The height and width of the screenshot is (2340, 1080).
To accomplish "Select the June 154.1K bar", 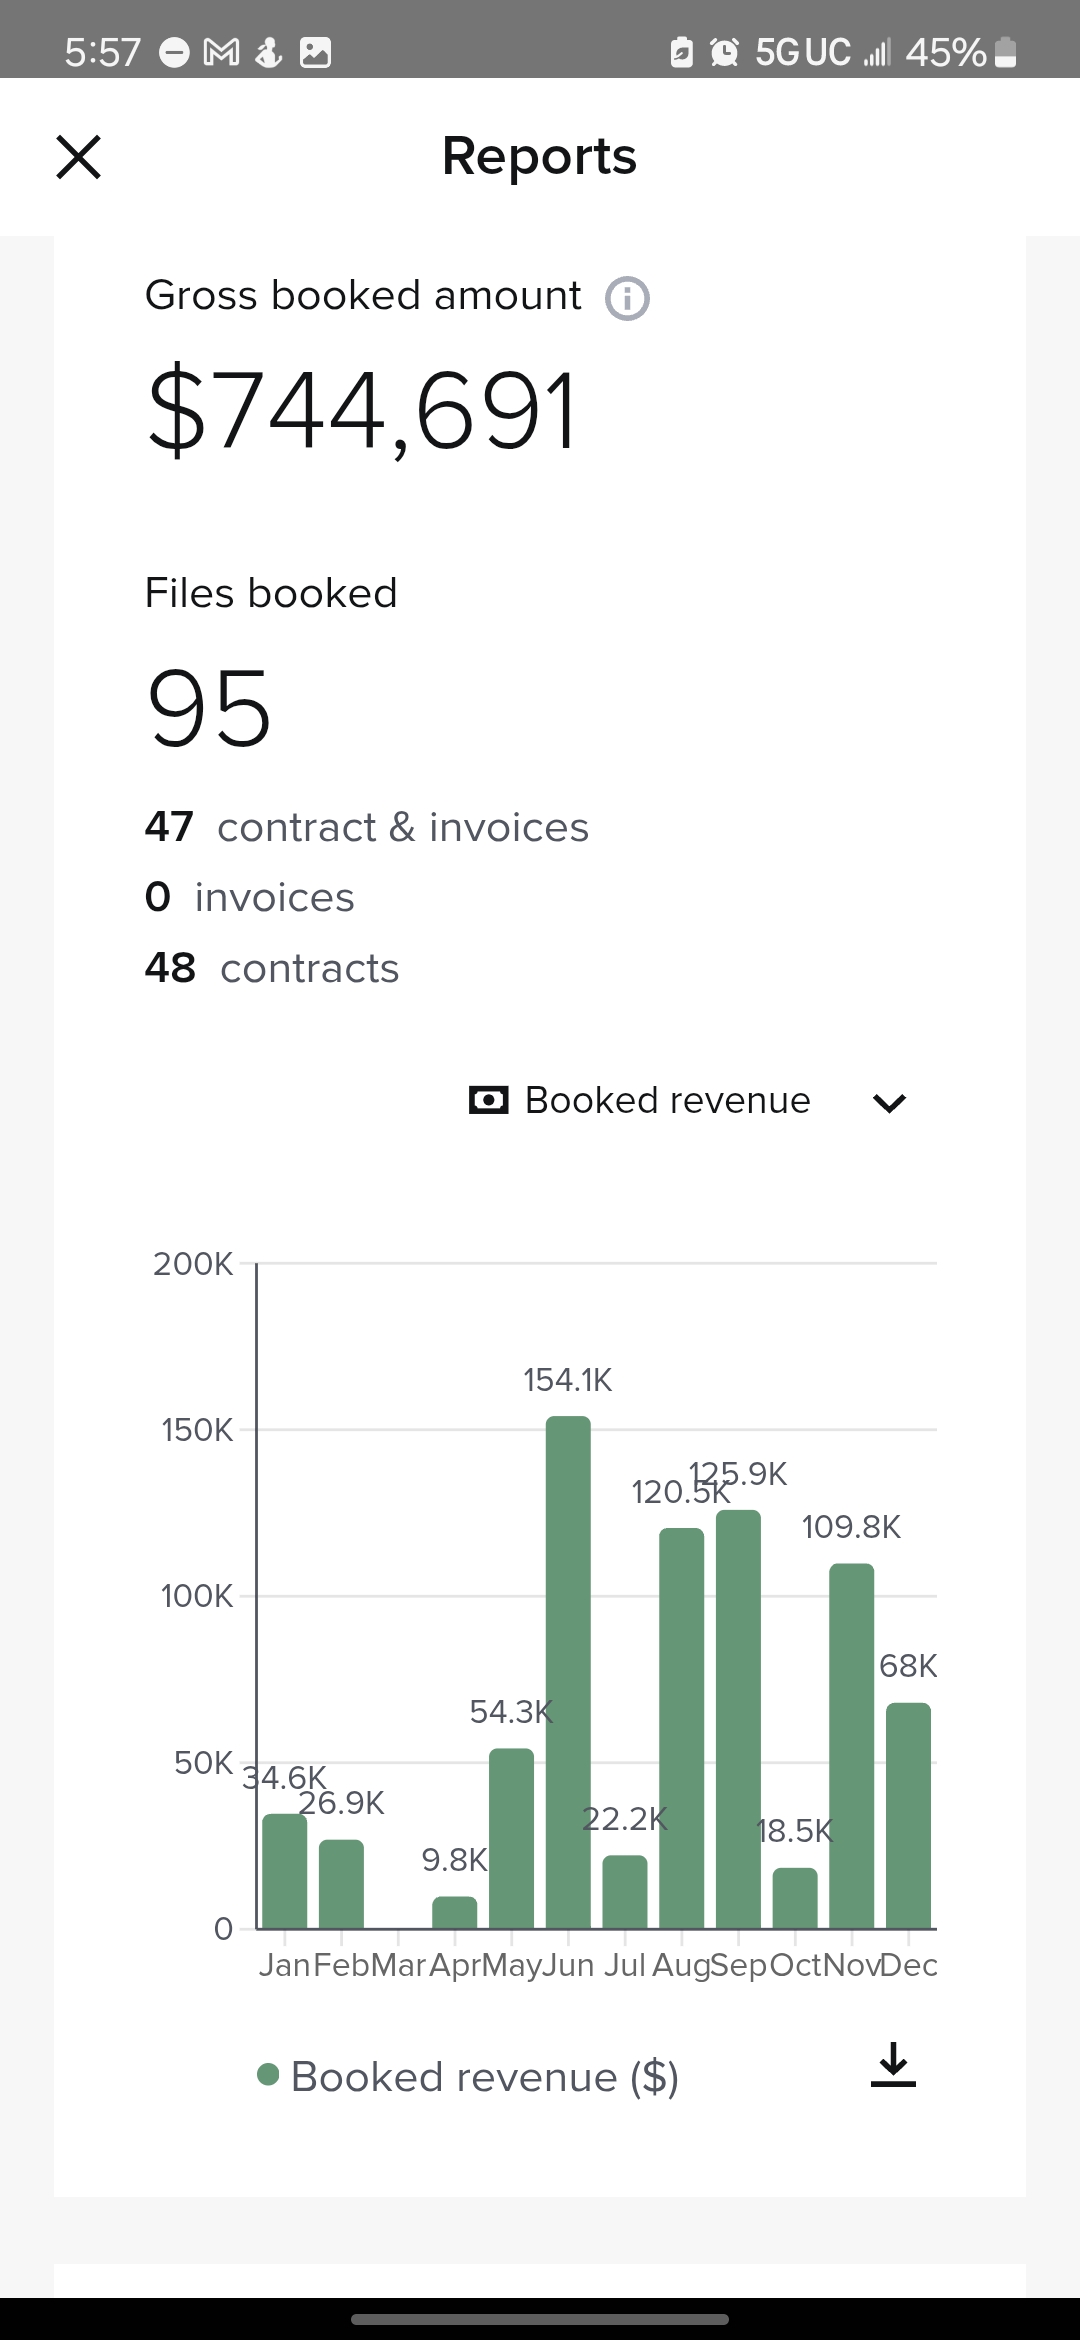I will 568,1672.
